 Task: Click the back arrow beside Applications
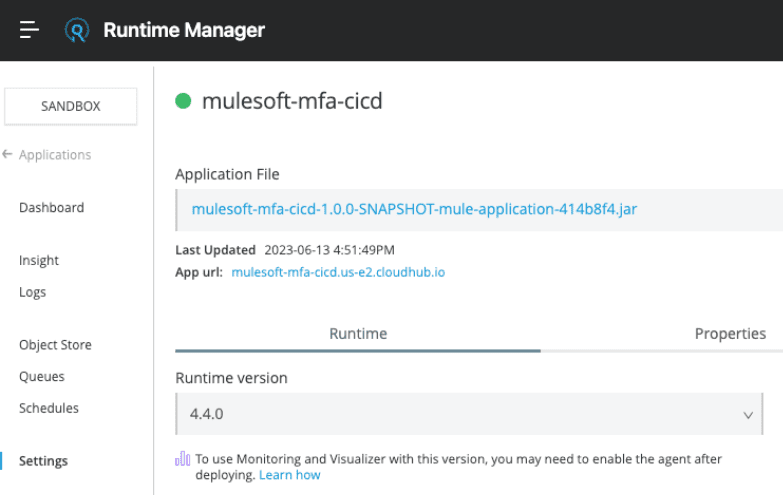[7, 154]
